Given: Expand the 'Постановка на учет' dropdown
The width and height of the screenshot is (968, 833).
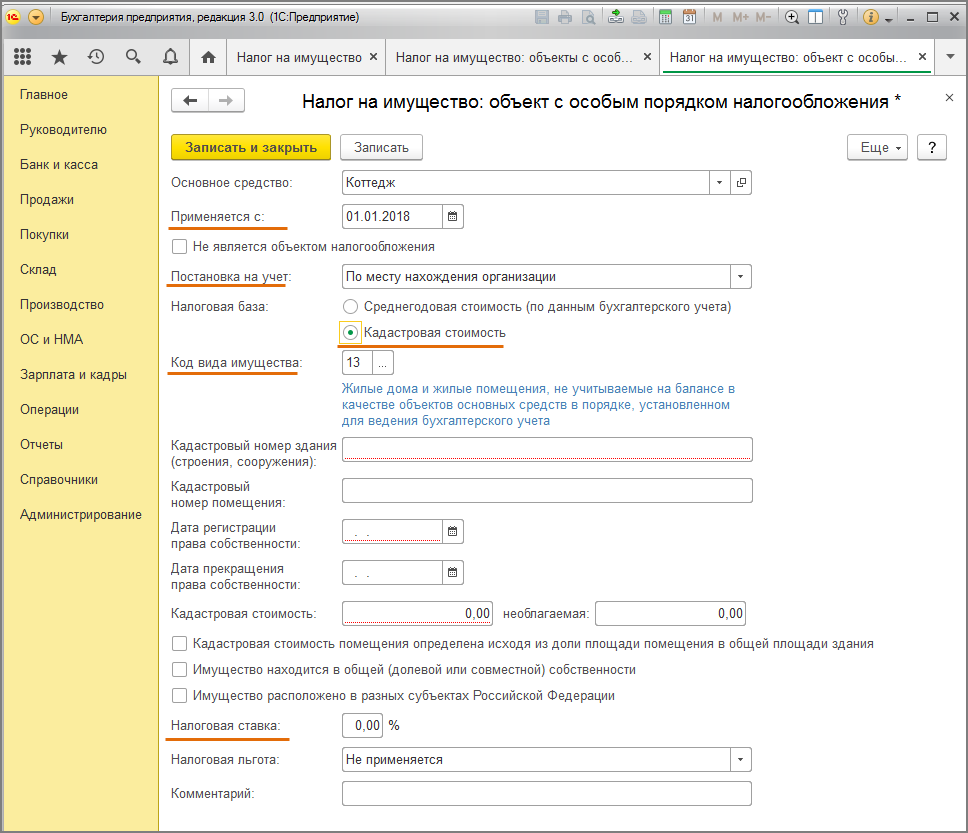Looking at the screenshot, I should coord(741,277).
